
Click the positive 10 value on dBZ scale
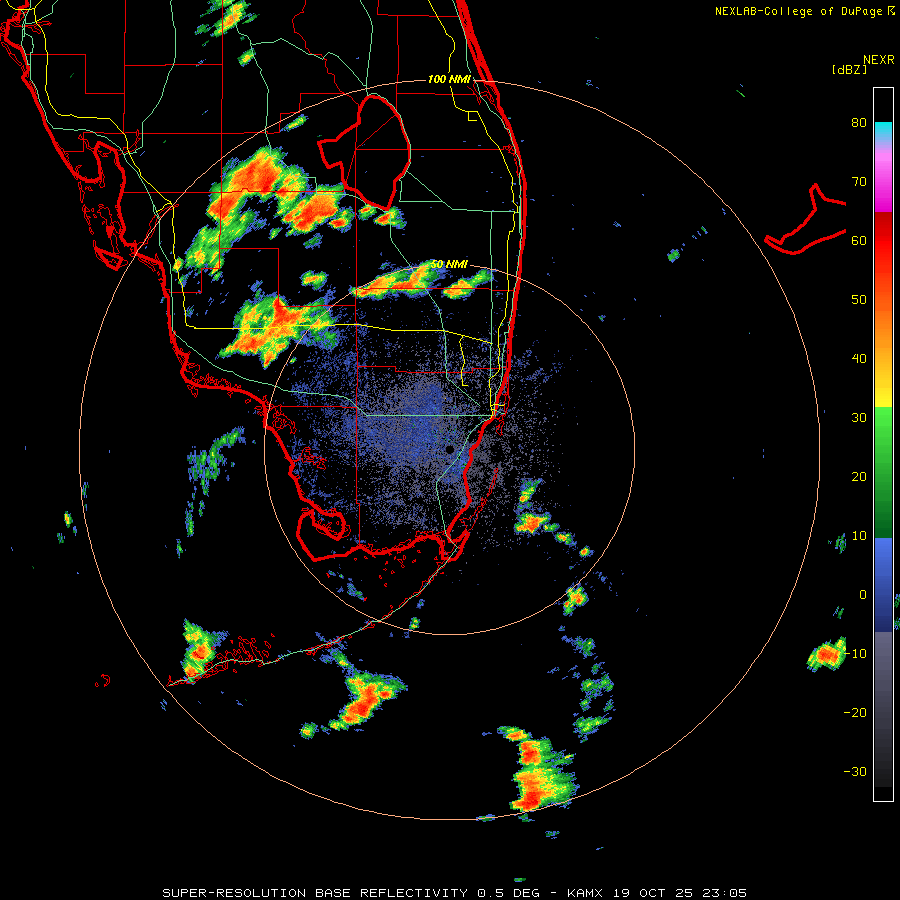pos(859,536)
